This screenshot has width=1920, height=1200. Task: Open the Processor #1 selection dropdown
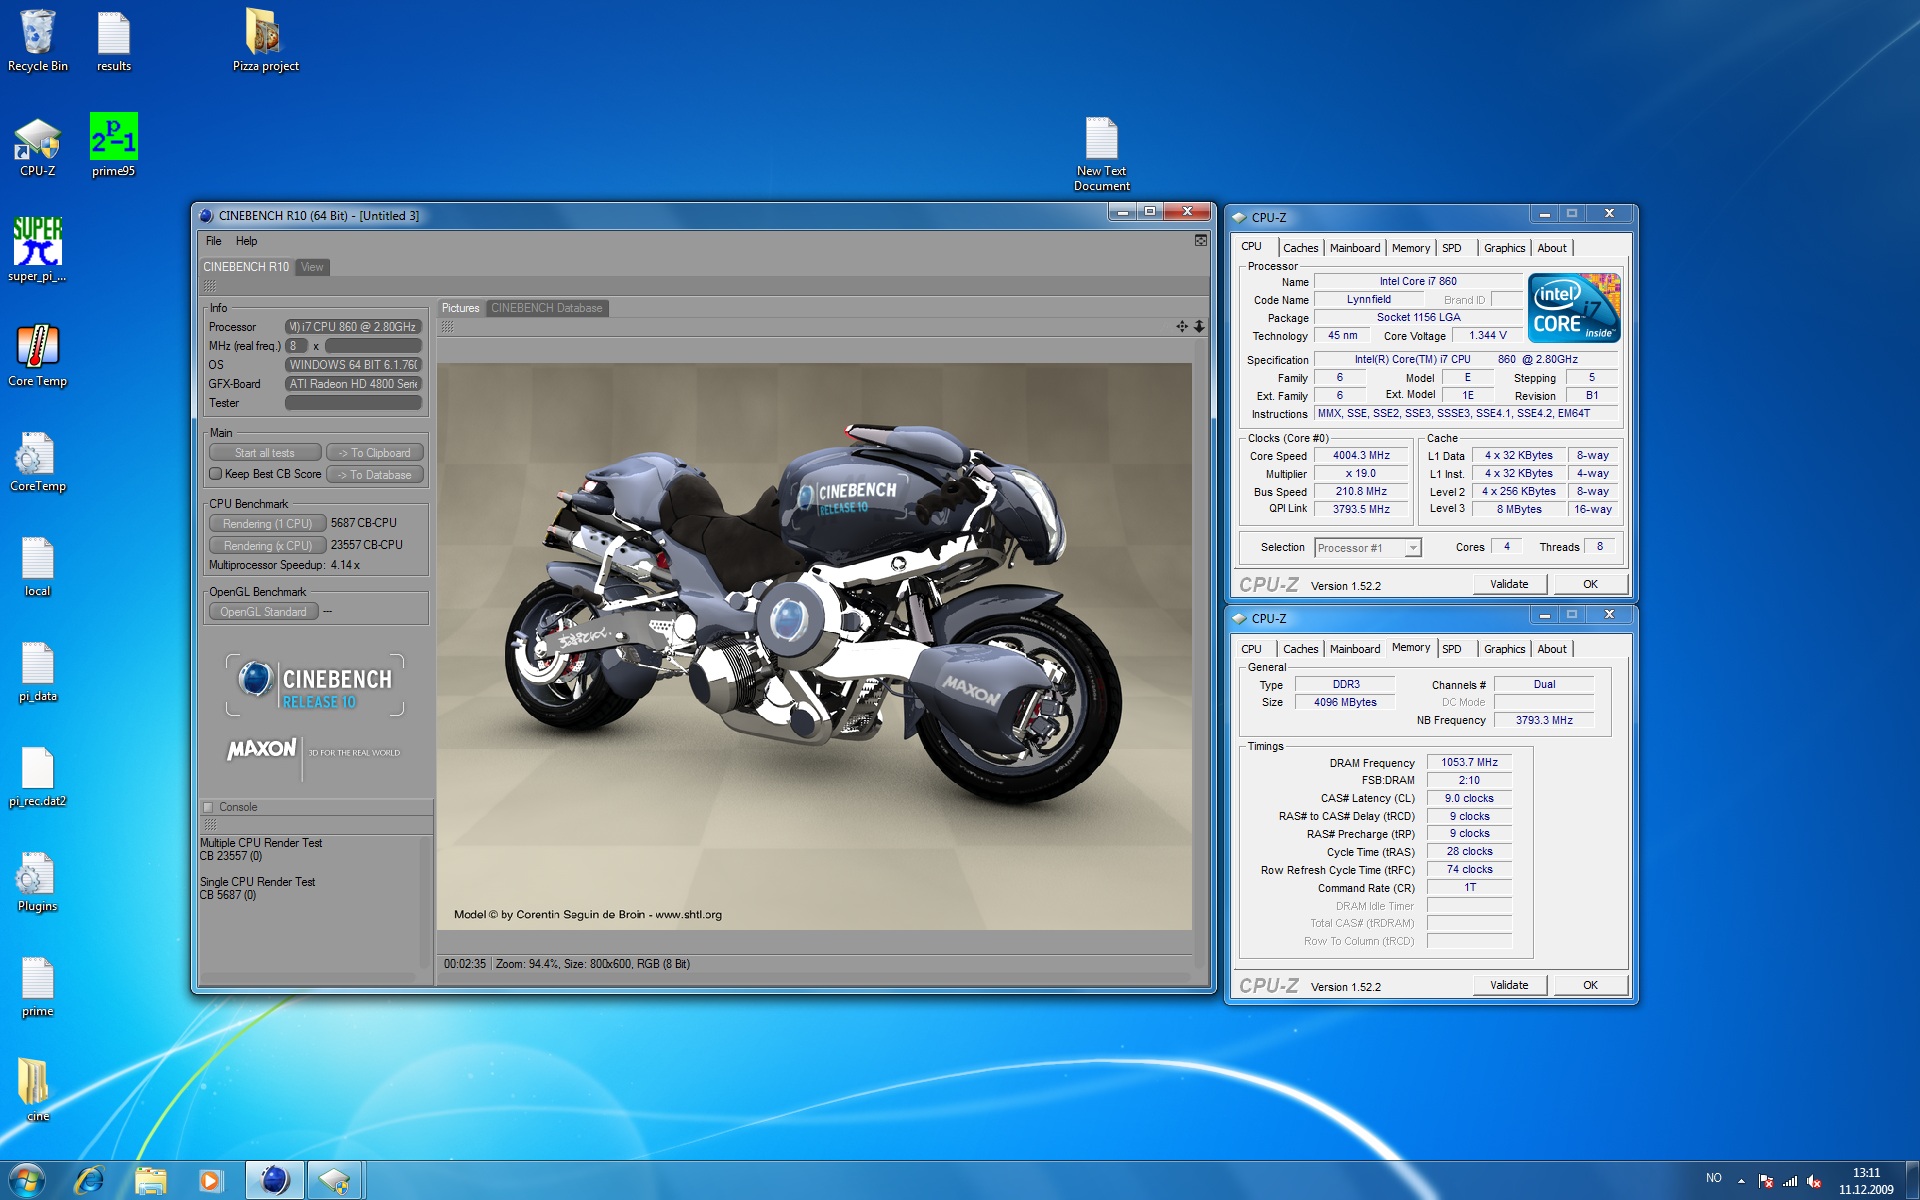pyautogui.click(x=1367, y=548)
